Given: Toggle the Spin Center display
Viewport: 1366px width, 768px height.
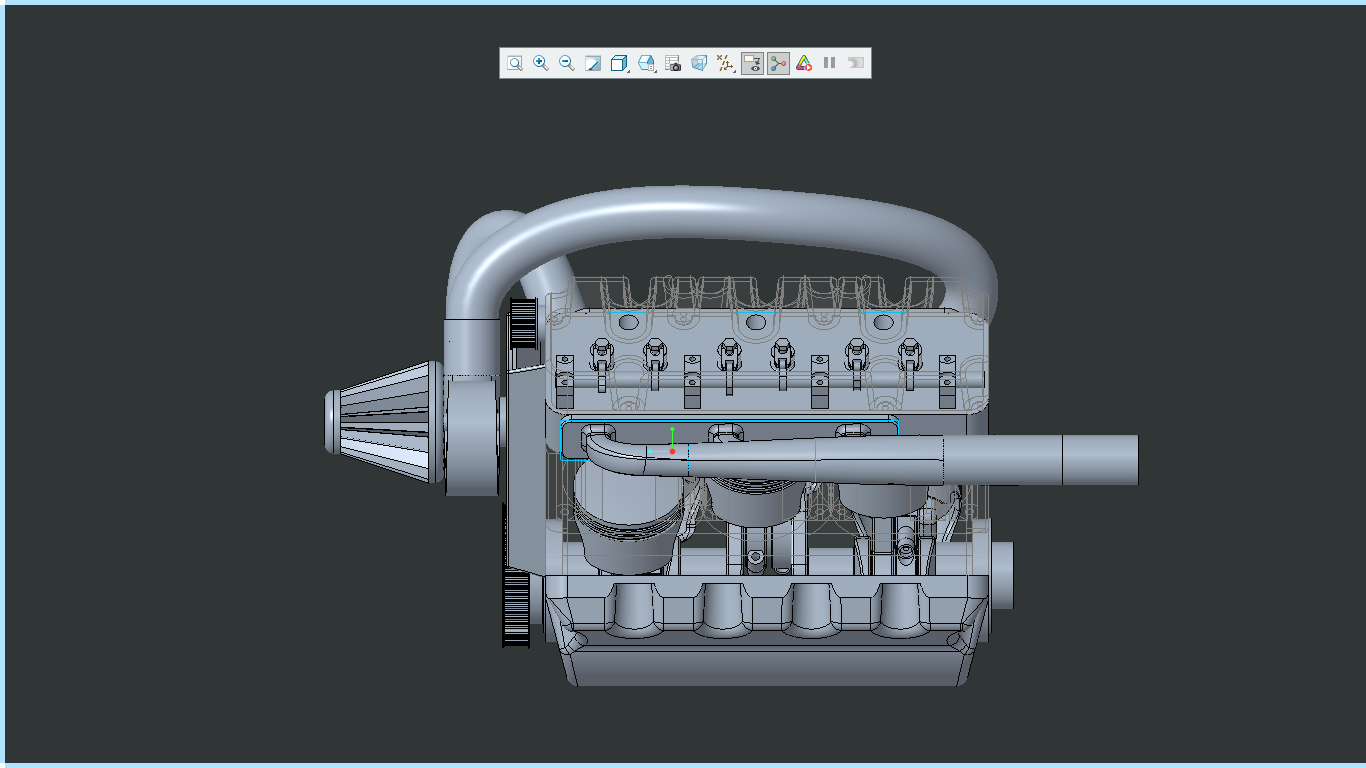Looking at the screenshot, I should click(x=778, y=63).
